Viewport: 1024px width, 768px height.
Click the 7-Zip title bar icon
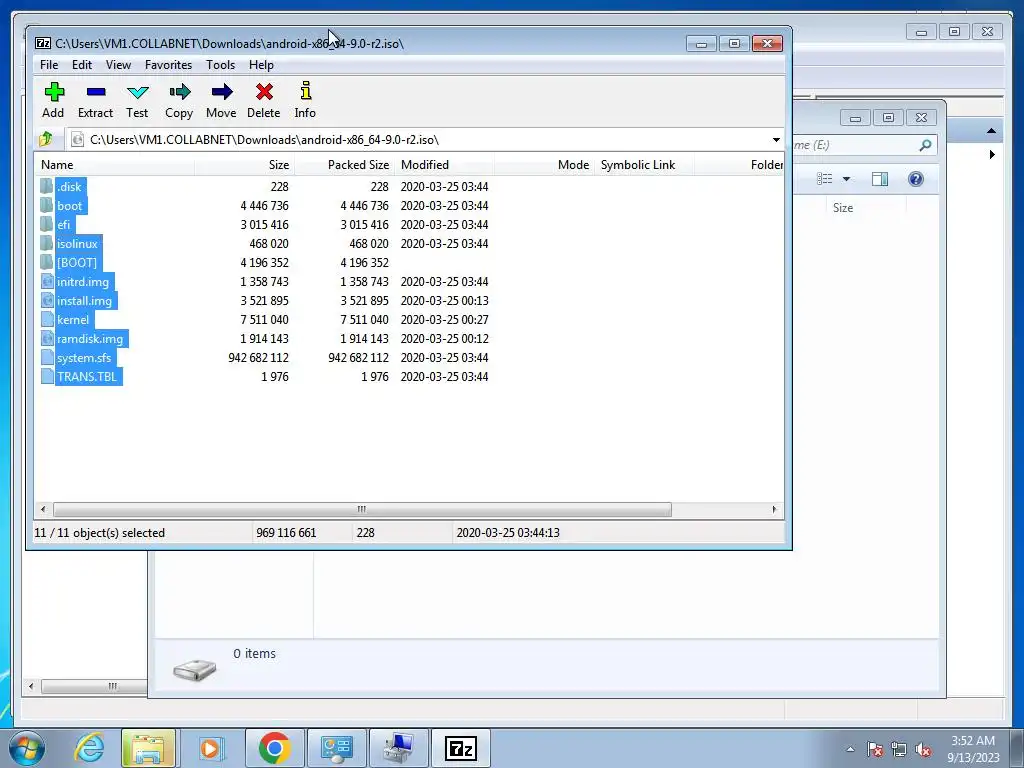(43, 43)
